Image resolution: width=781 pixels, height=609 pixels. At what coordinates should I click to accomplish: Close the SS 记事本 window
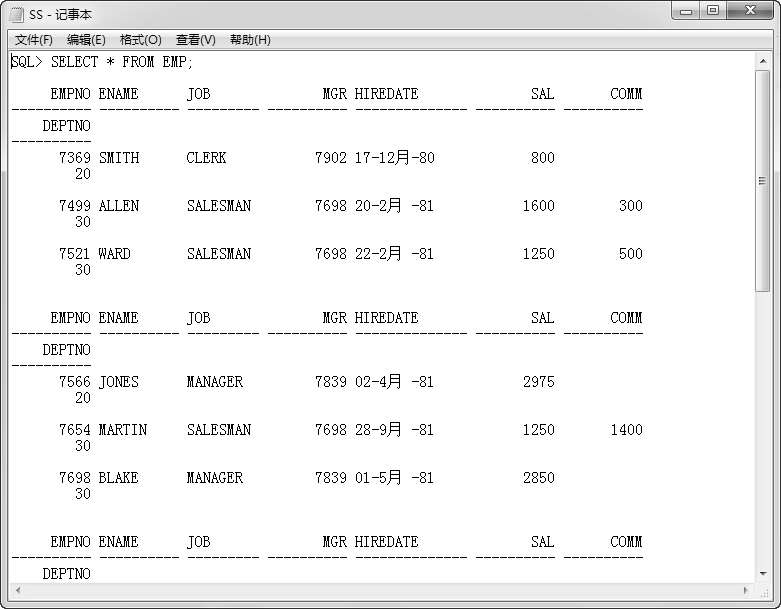(750, 11)
